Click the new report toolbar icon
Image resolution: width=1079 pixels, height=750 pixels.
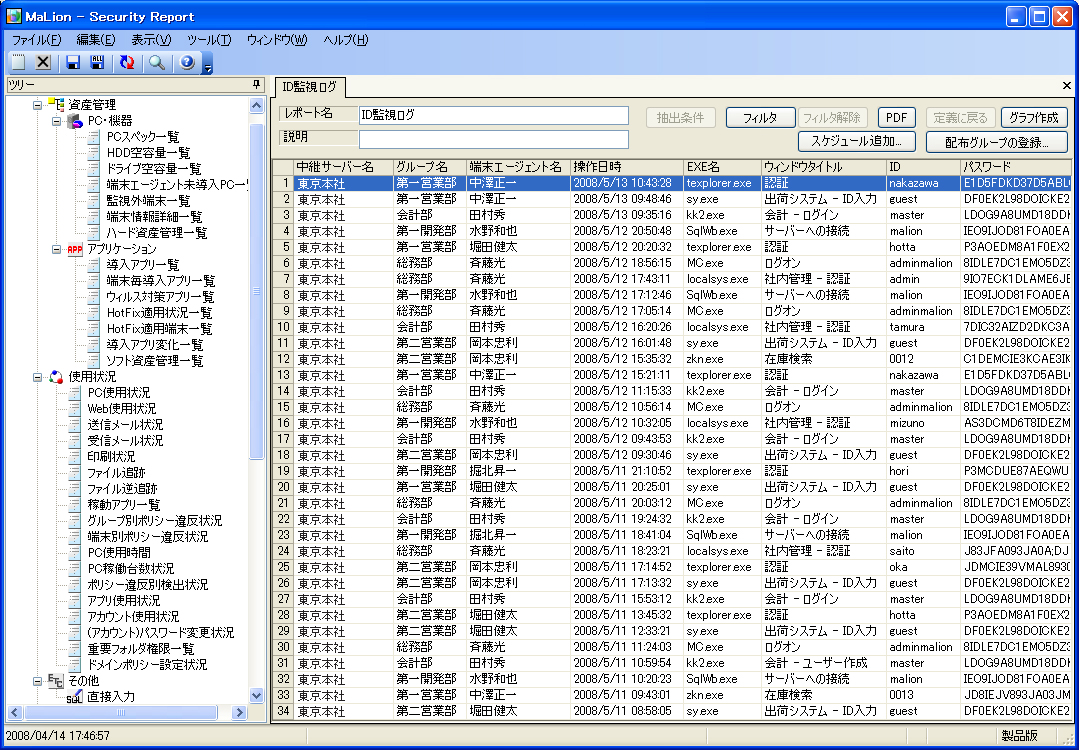coord(18,63)
